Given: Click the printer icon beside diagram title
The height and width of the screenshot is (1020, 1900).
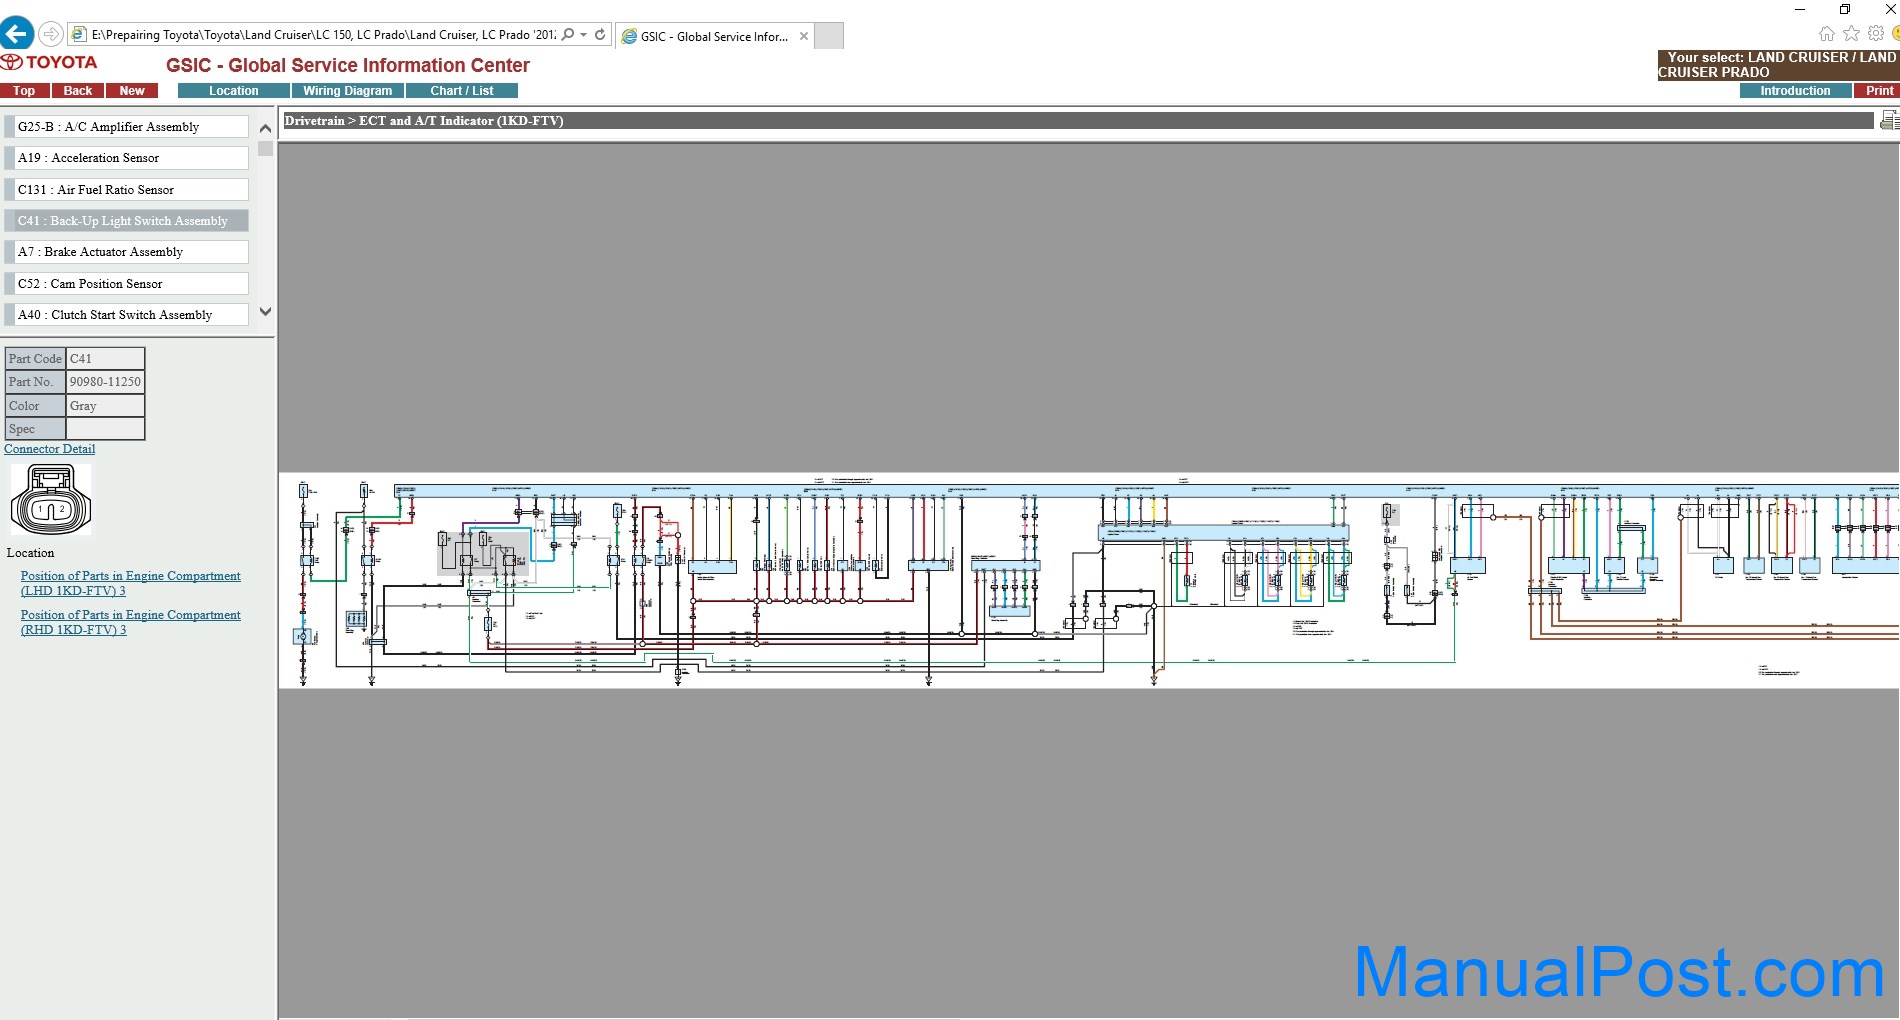Looking at the screenshot, I should (1889, 121).
